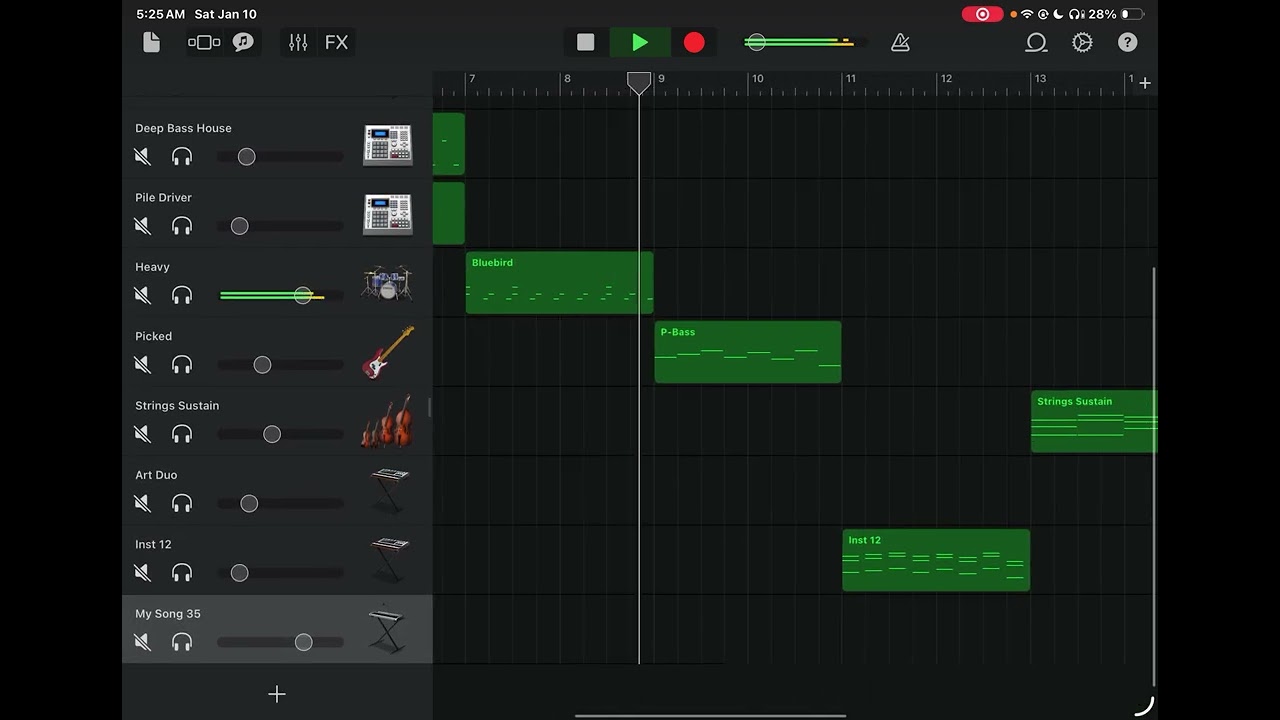Tap the screen recording indicator in status bar
Screen dimensions: 1280x720
(982, 14)
